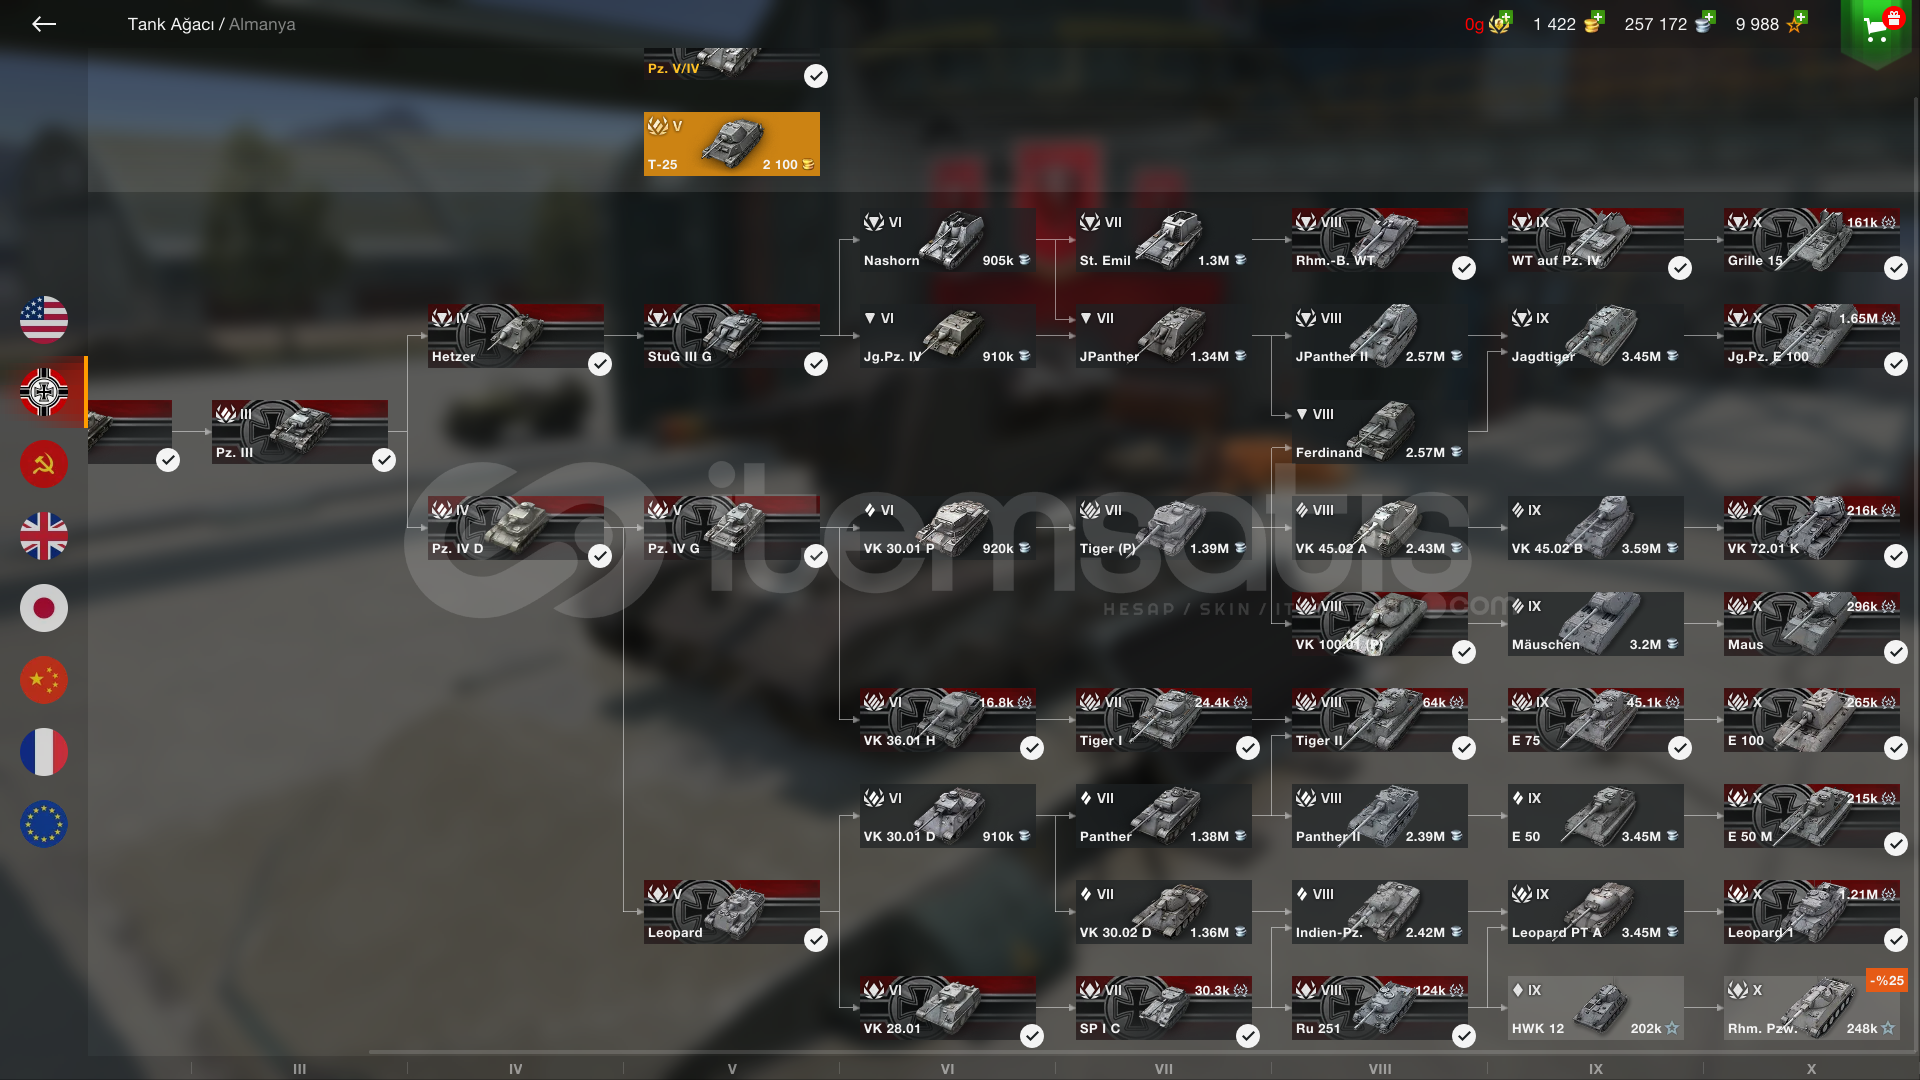
Task: Select the USA nation flag
Action: click(x=44, y=320)
